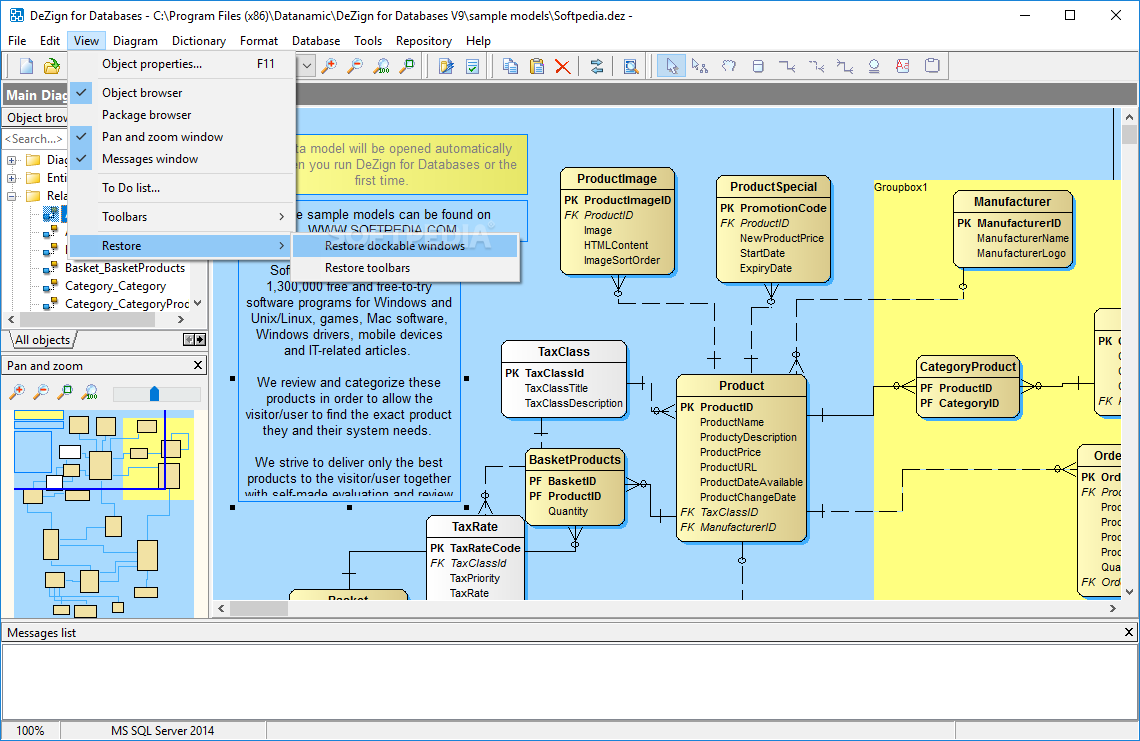Select Category_Category in object tree
Image resolution: width=1140 pixels, height=741 pixels.
(116, 286)
